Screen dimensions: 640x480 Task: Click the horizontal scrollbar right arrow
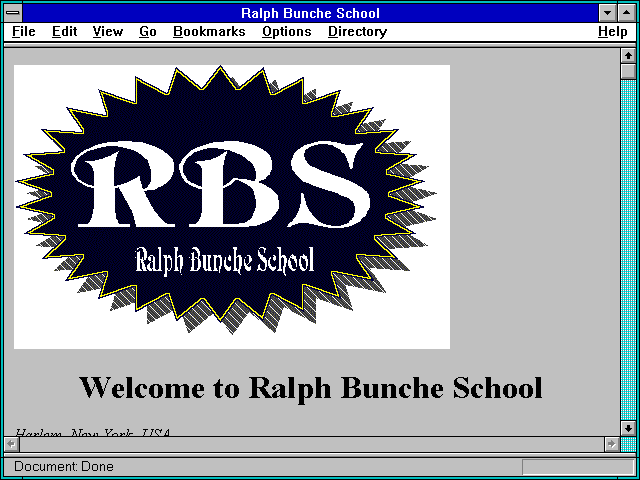click(611, 444)
